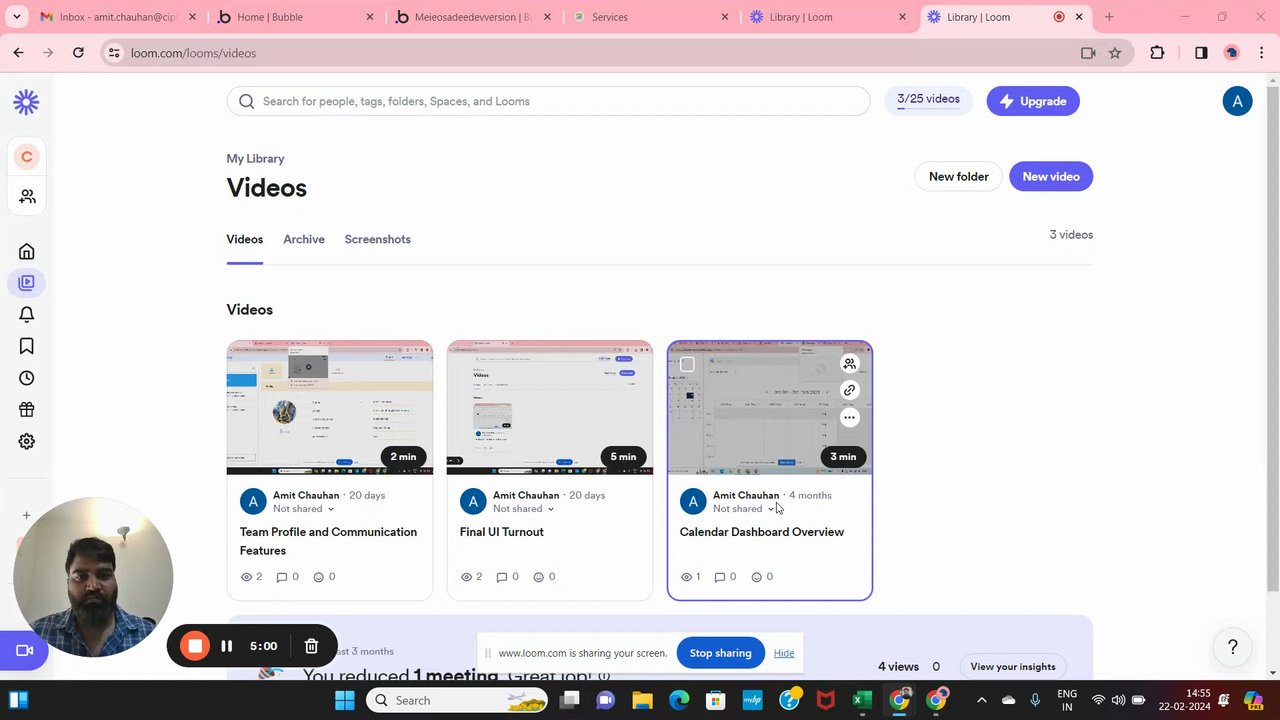
Task: Switch to Home | Bubble browser tab
Action: [x=296, y=17]
